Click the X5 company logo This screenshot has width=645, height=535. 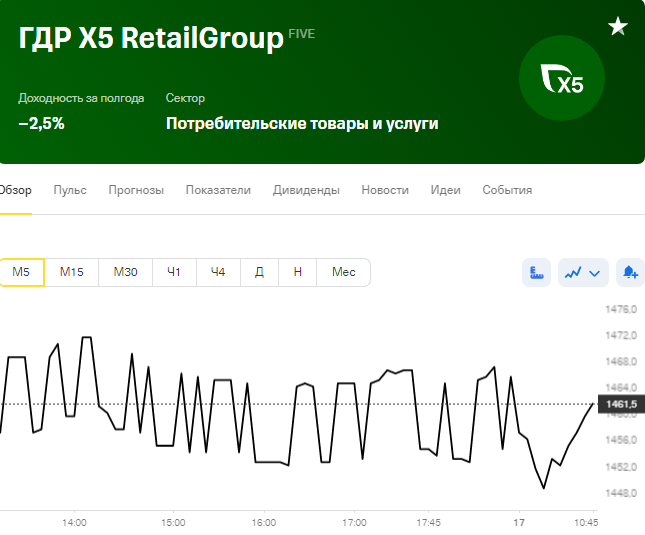tap(561, 78)
